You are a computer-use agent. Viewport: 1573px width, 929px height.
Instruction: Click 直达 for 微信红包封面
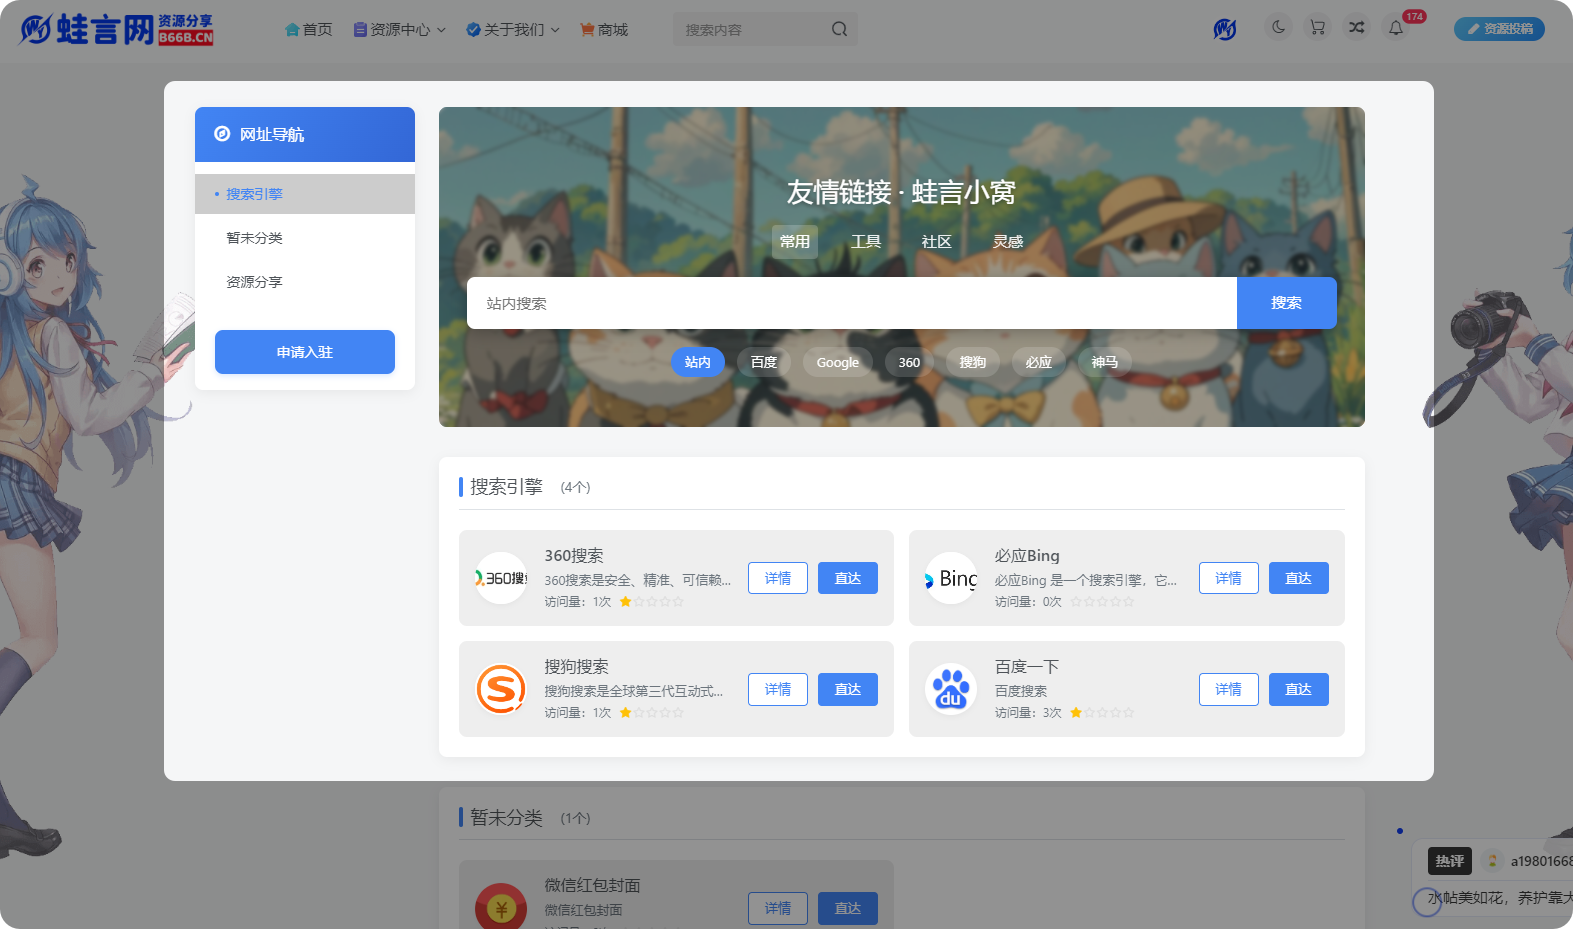pos(848,908)
